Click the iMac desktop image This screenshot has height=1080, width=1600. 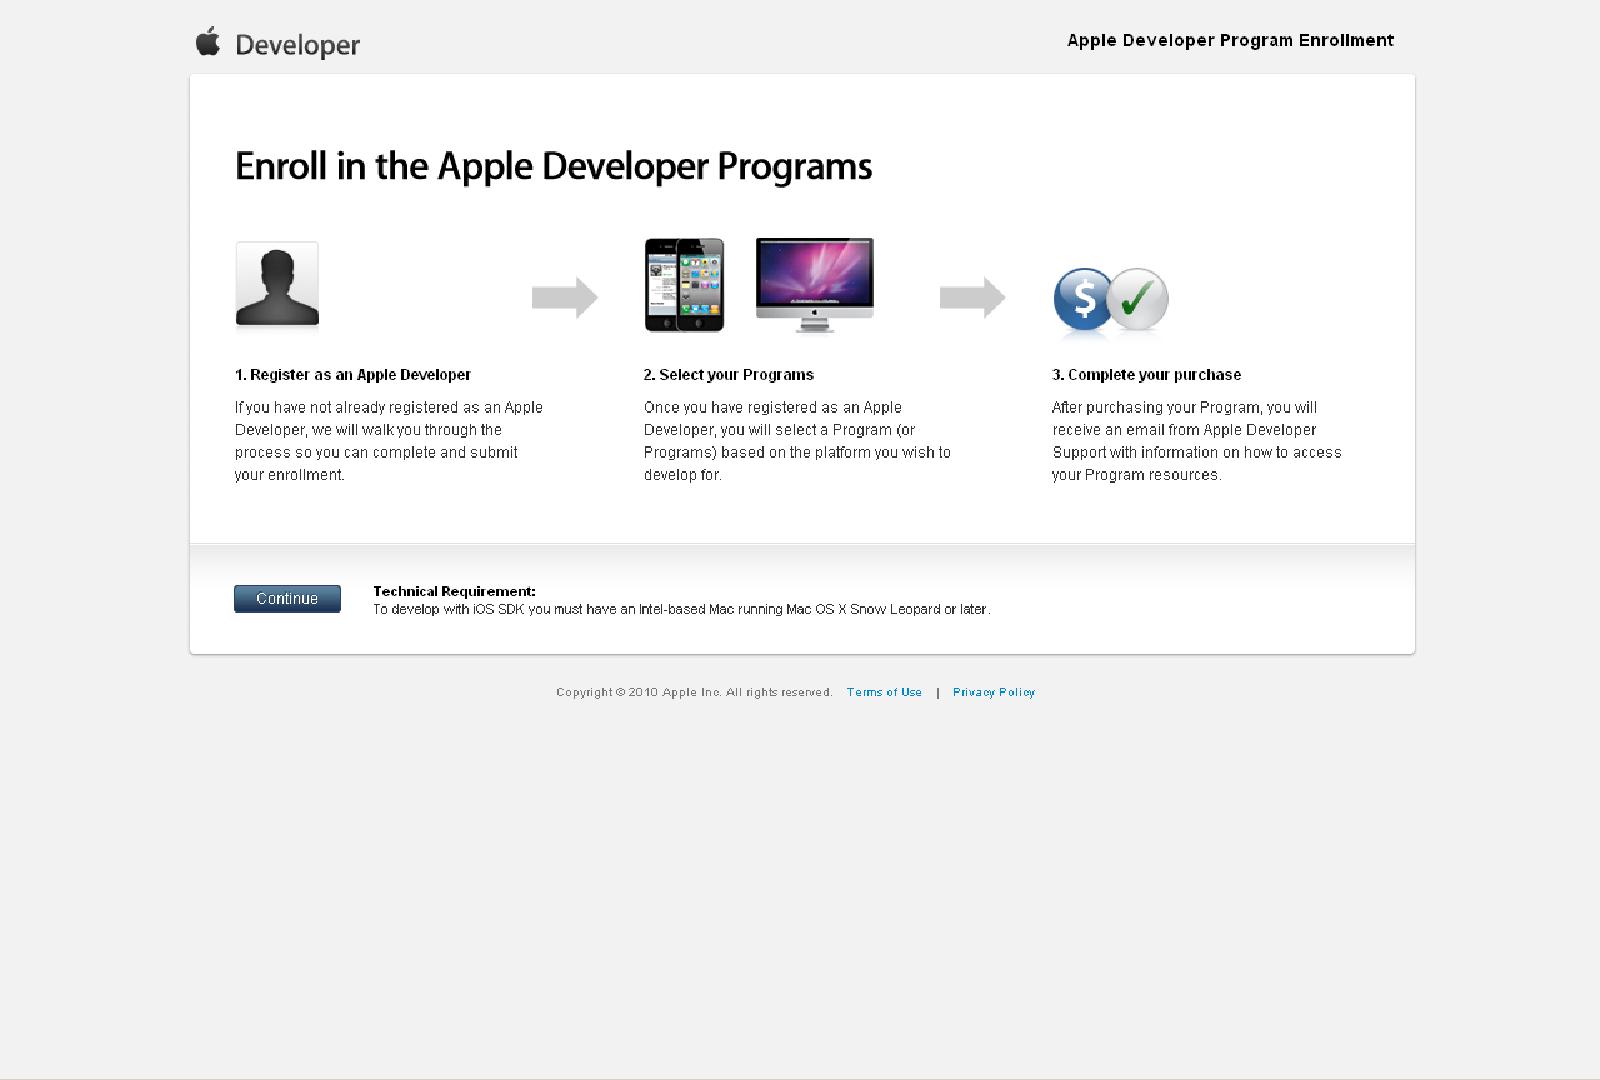point(815,285)
